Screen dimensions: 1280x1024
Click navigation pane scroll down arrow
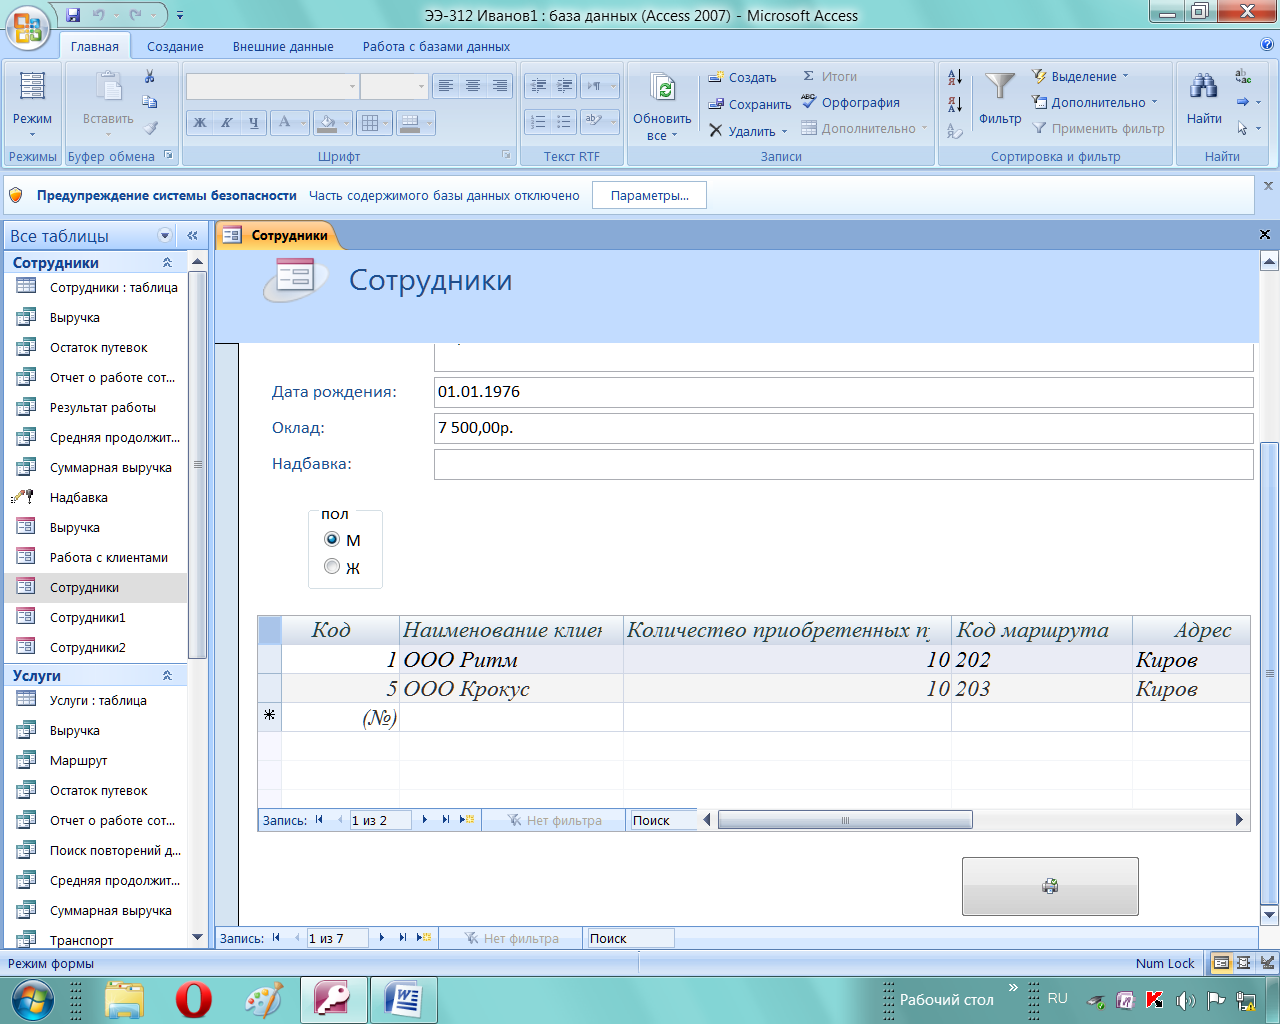click(198, 938)
